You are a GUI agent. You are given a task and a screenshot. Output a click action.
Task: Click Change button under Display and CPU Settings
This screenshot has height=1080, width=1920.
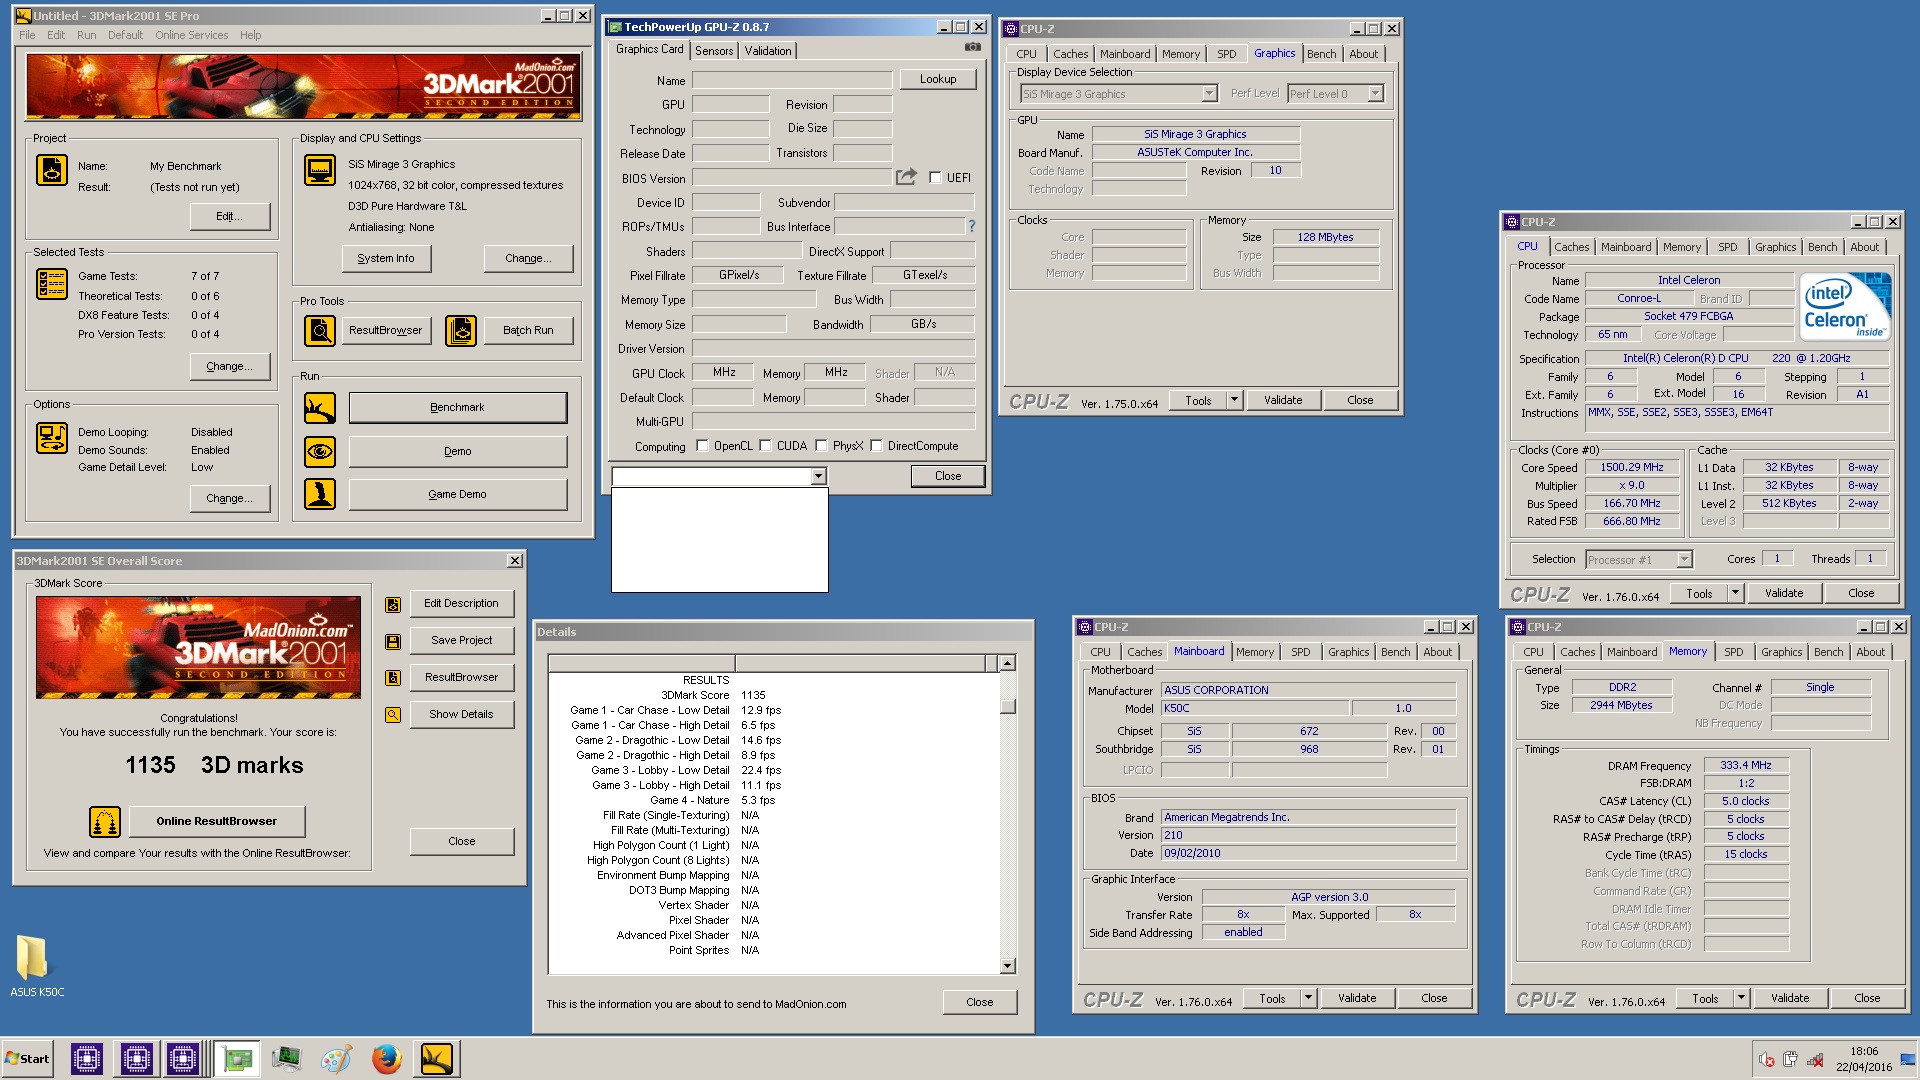click(x=528, y=258)
